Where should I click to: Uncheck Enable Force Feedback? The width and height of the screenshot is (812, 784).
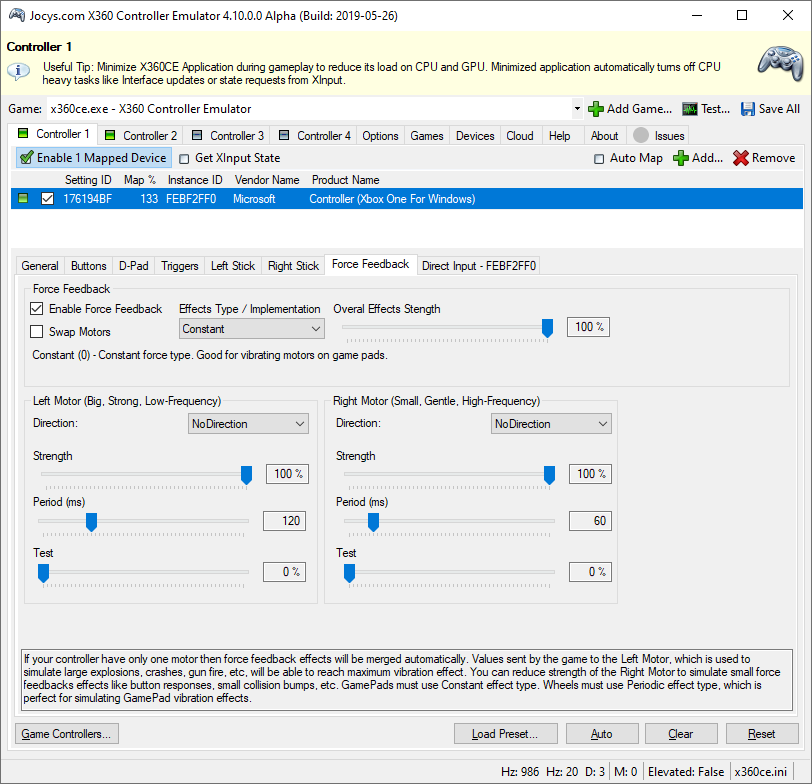coord(36,309)
